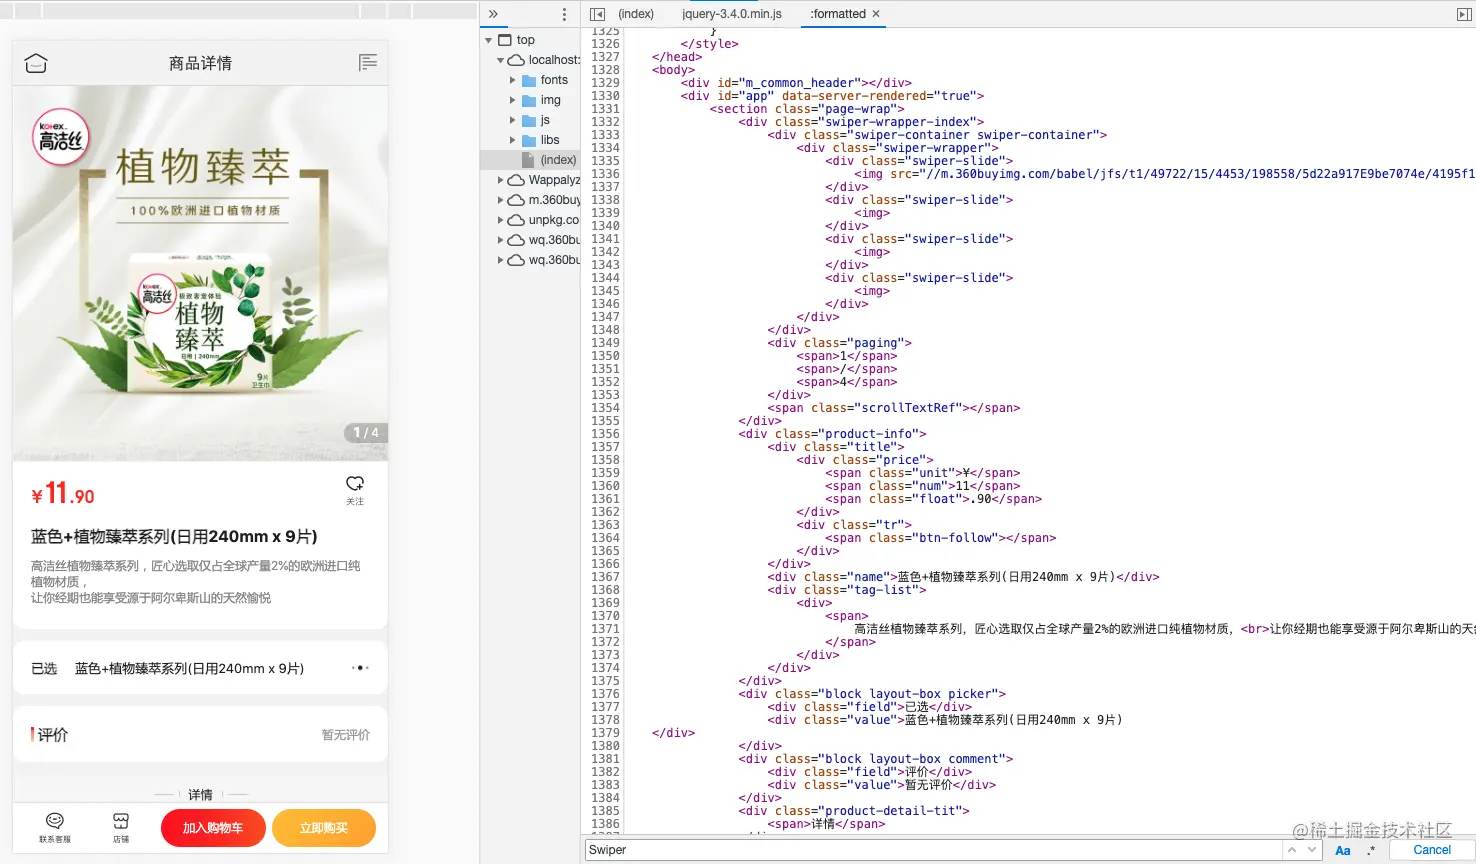Click the cloud icon beside Wappalyzer
The height and width of the screenshot is (864, 1476).
click(x=516, y=180)
